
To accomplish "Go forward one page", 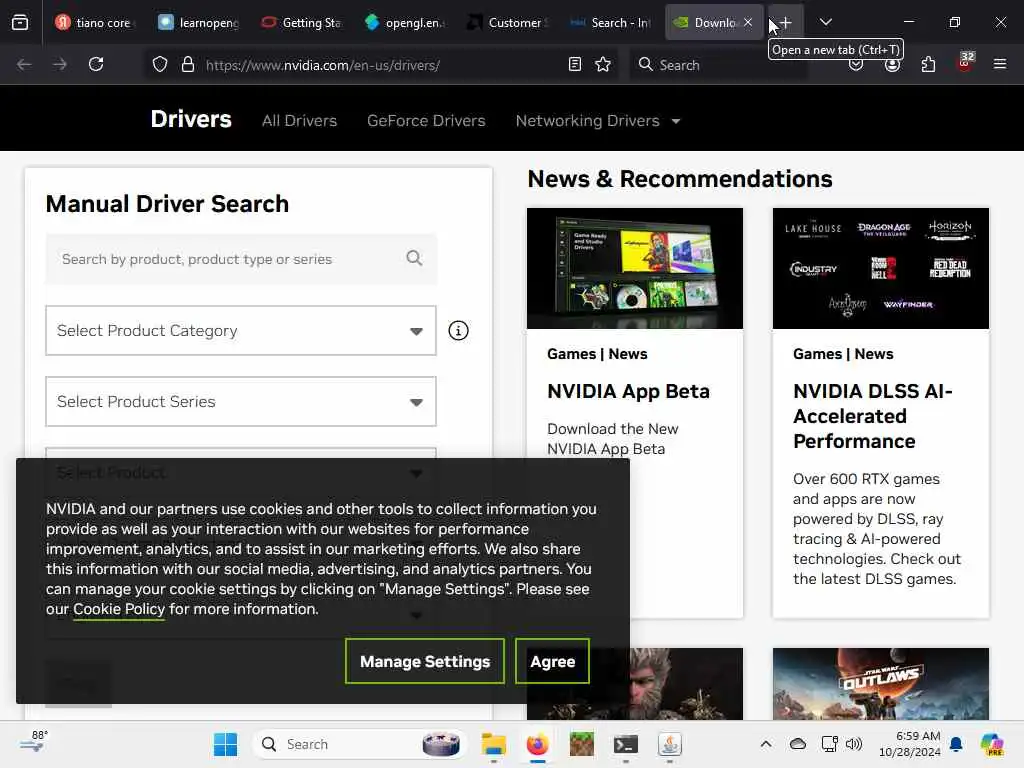I will [x=60, y=64].
